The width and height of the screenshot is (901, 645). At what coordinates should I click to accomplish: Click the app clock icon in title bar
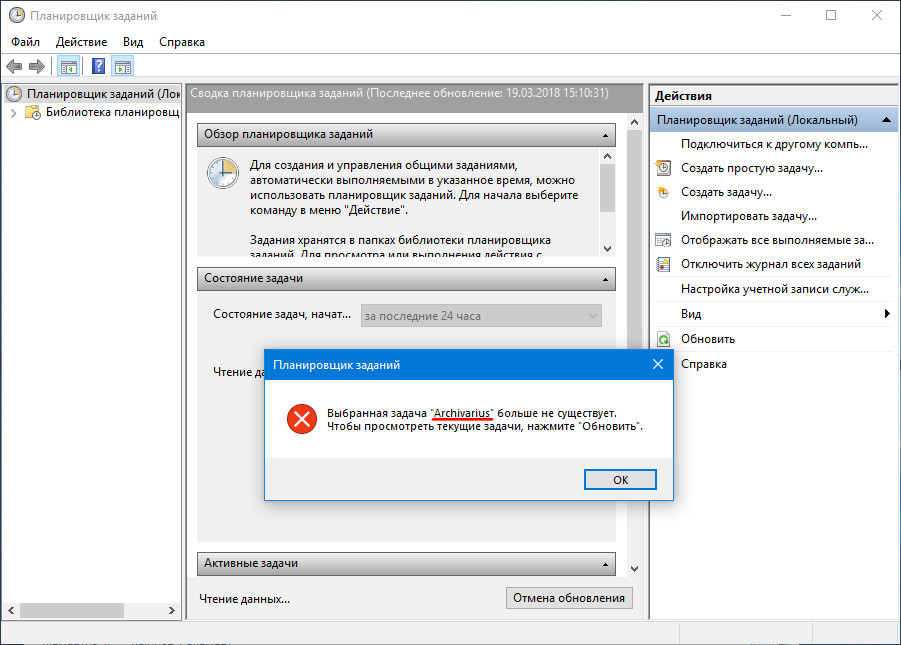point(17,16)
